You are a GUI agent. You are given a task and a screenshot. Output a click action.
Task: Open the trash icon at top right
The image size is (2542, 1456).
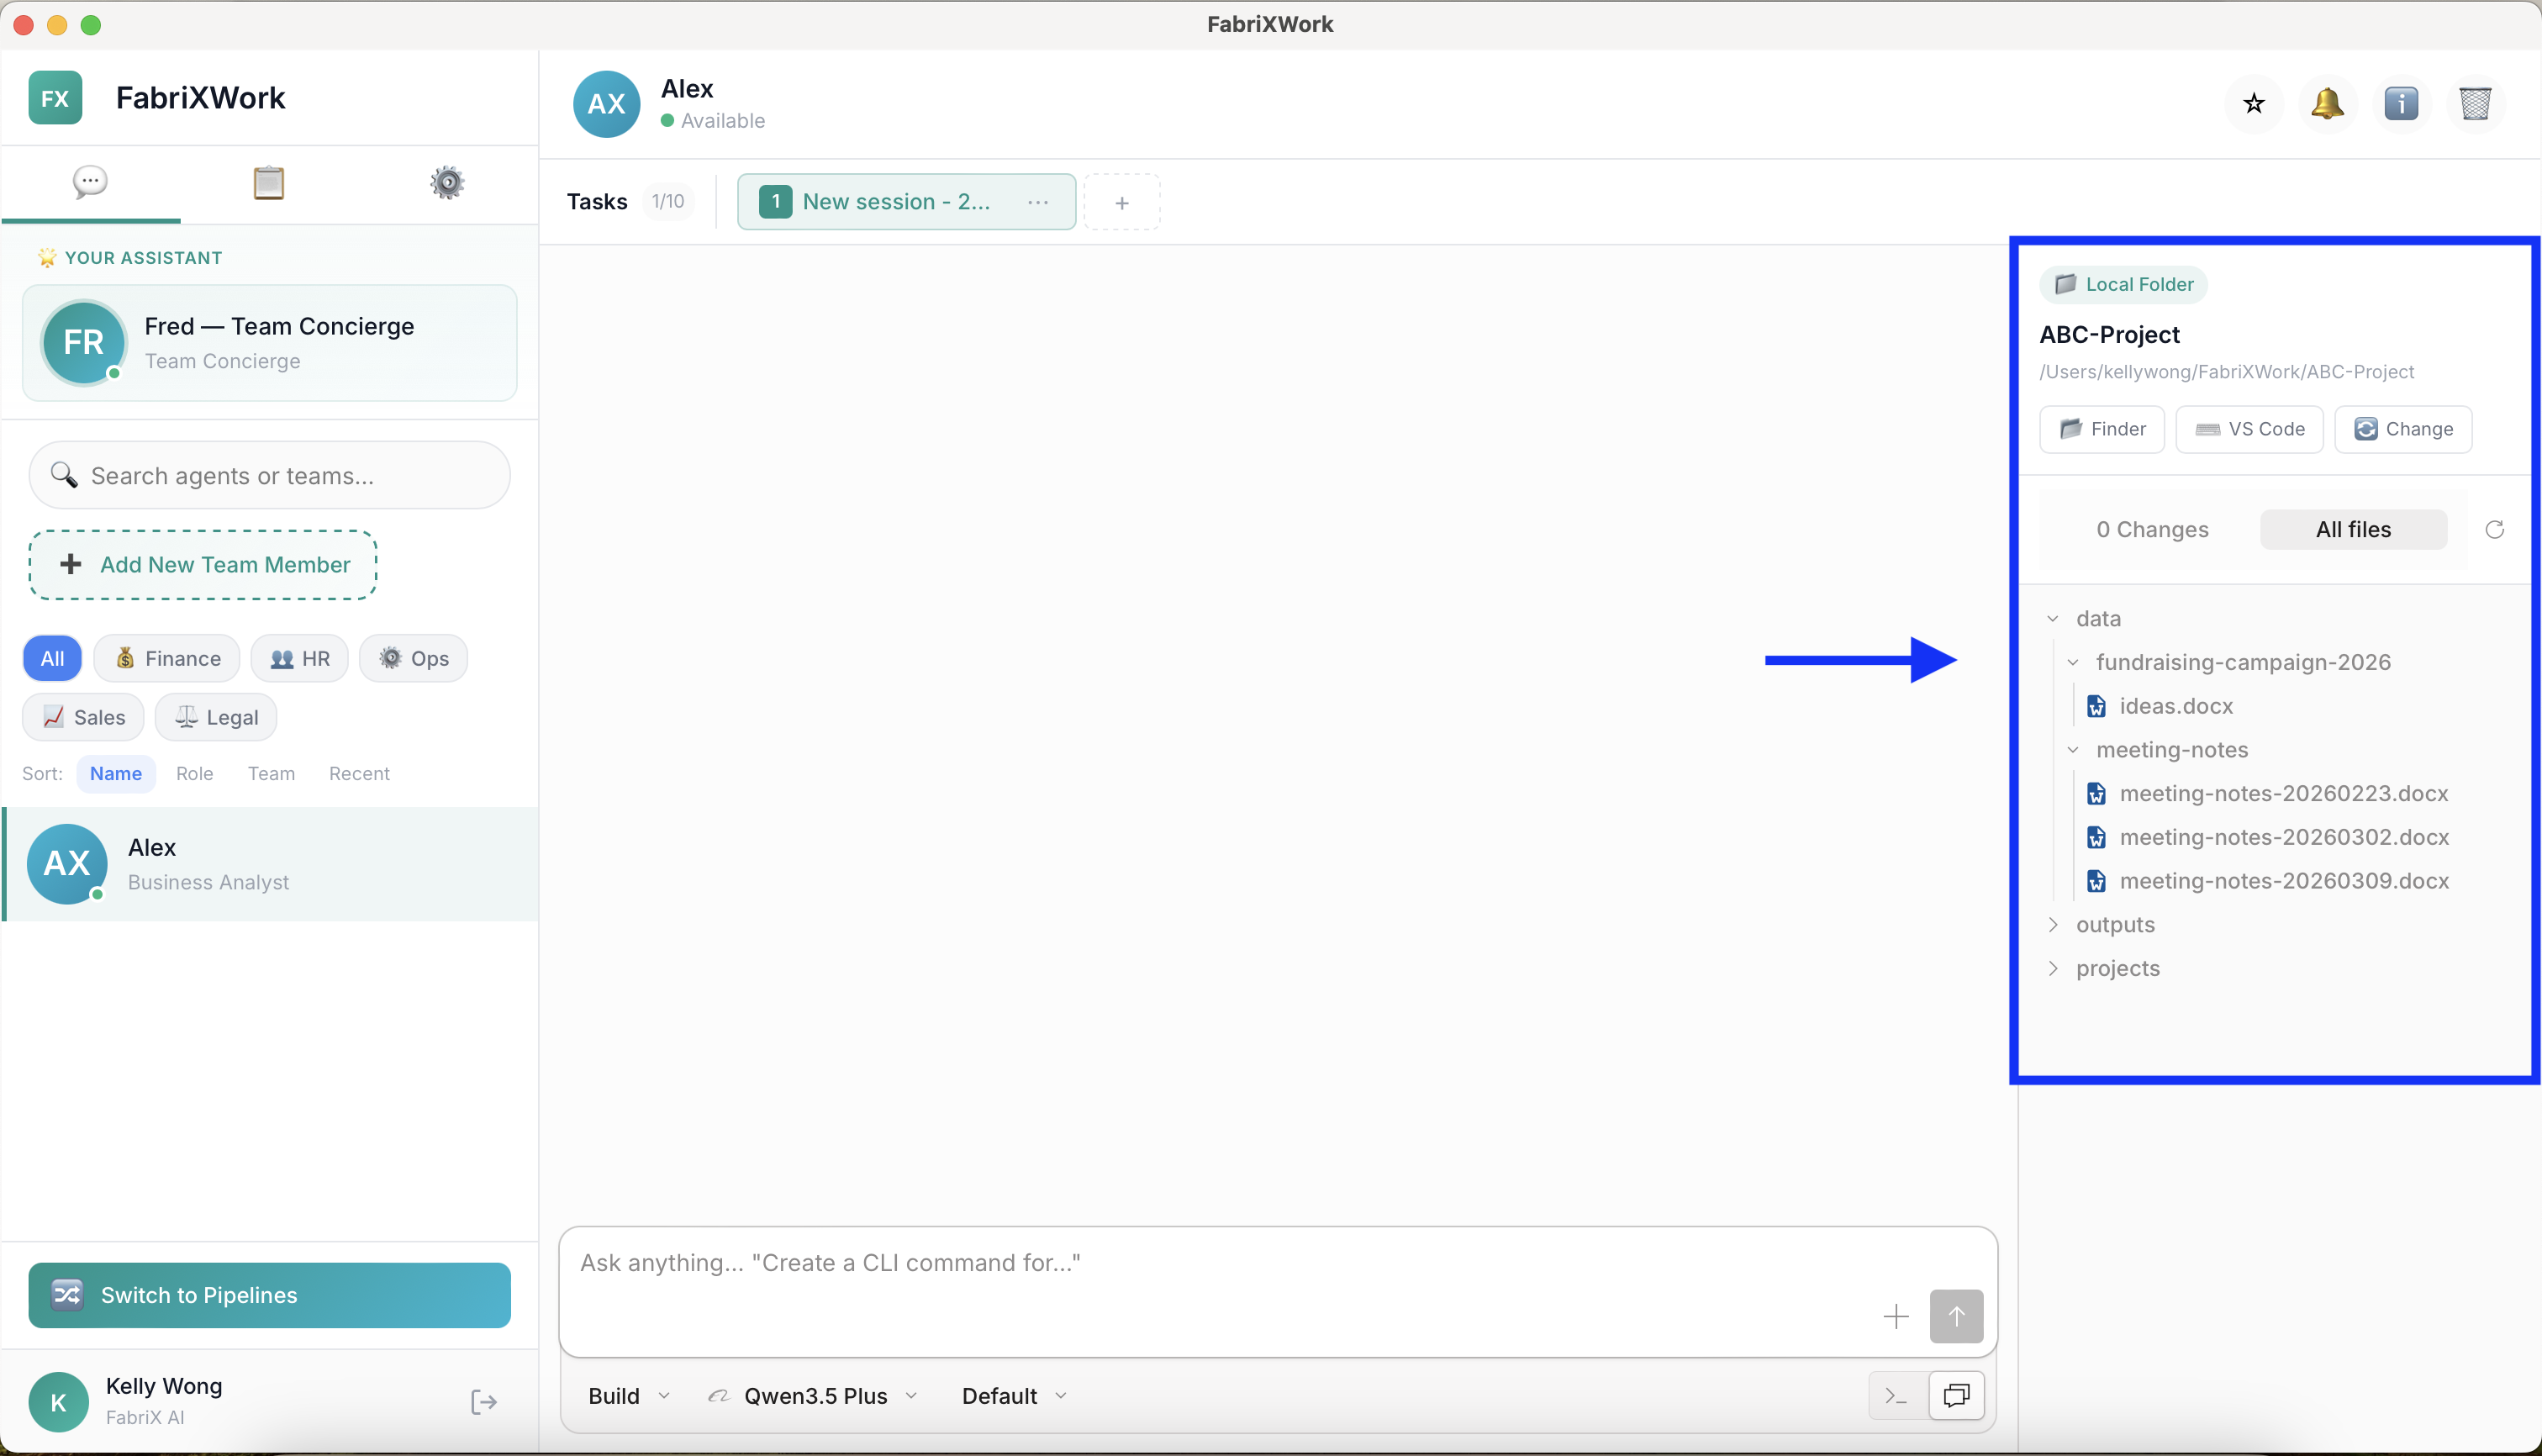(x=2475, y=103)
